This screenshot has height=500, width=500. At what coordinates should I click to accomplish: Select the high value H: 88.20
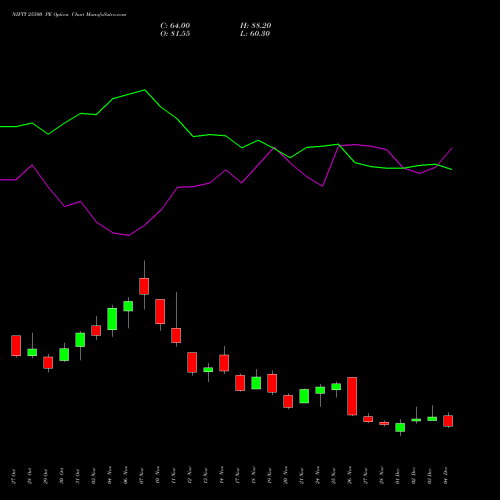click(x=255, y=26)
